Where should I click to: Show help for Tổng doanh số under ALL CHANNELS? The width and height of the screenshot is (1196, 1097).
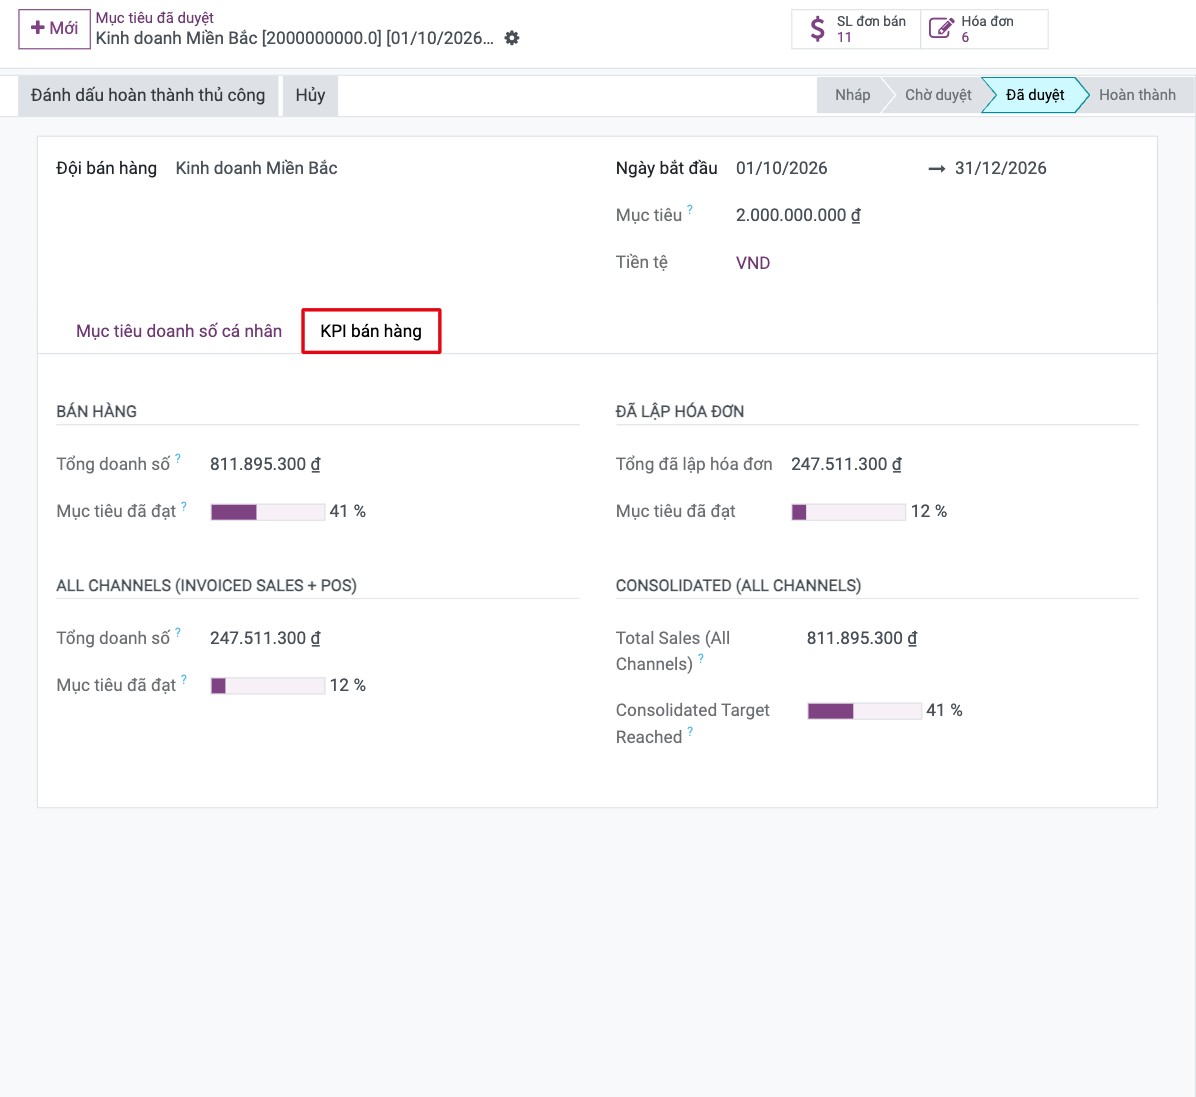[178, 632]
